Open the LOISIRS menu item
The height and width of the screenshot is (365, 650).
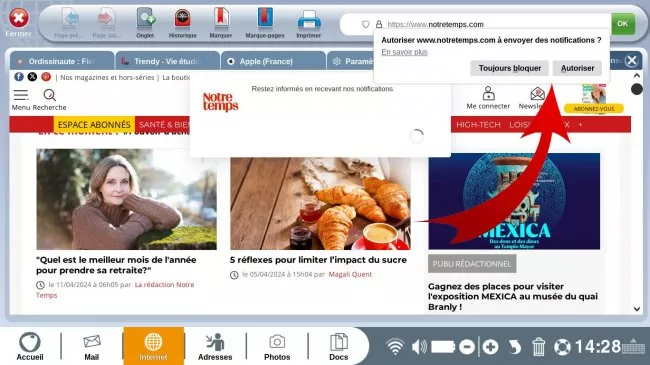520,124
